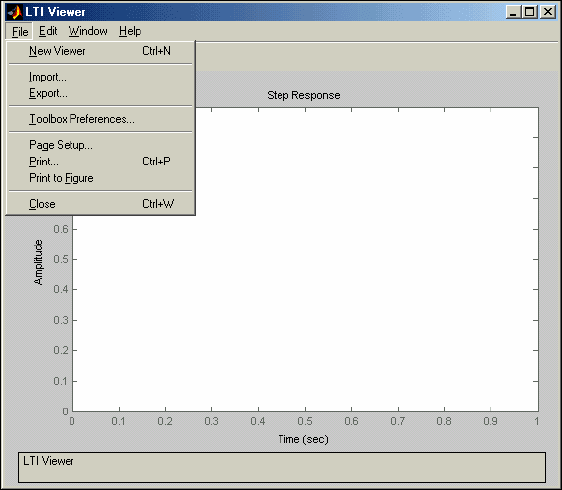Open the Help menu
Viewport: 562px width, 490px height.
click(130, 31)
